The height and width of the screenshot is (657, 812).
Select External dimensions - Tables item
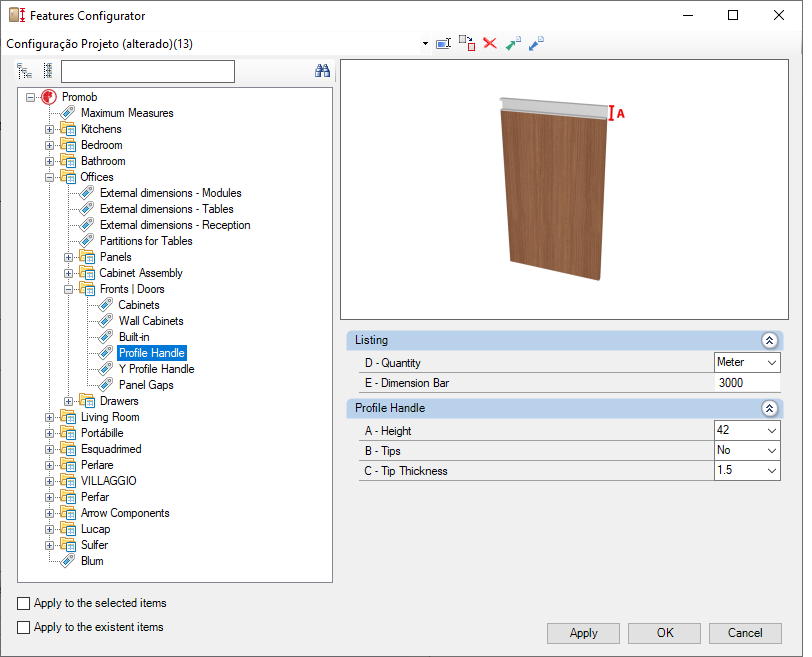(x=166, y=209)
